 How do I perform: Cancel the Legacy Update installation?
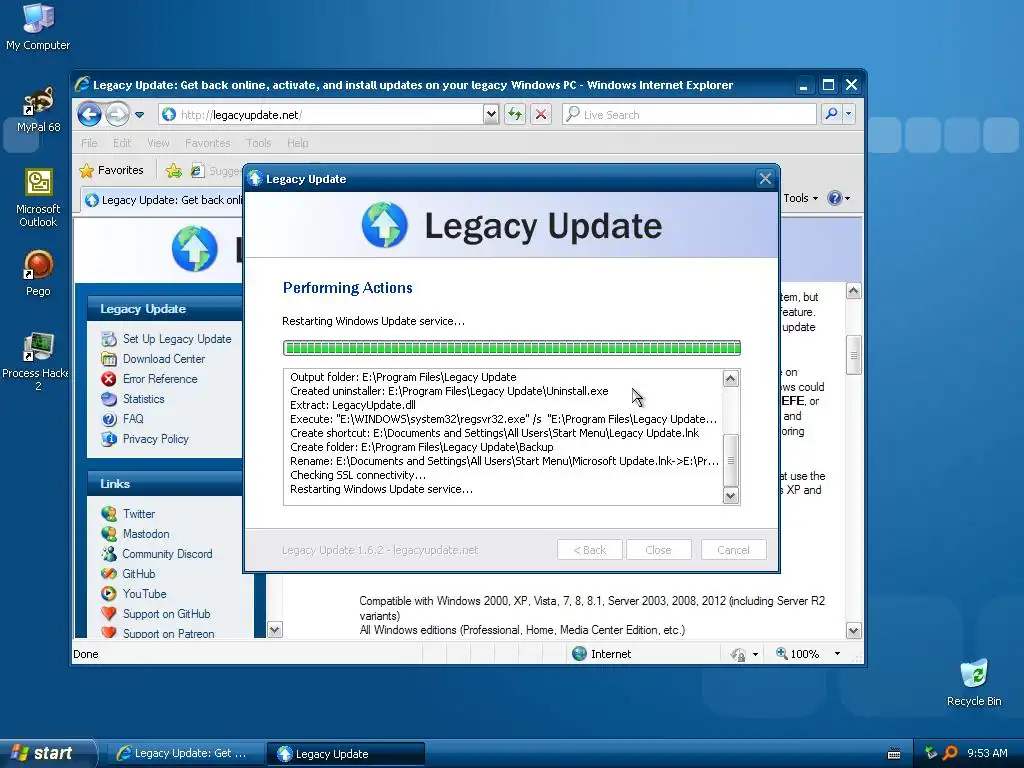[733, 550]
